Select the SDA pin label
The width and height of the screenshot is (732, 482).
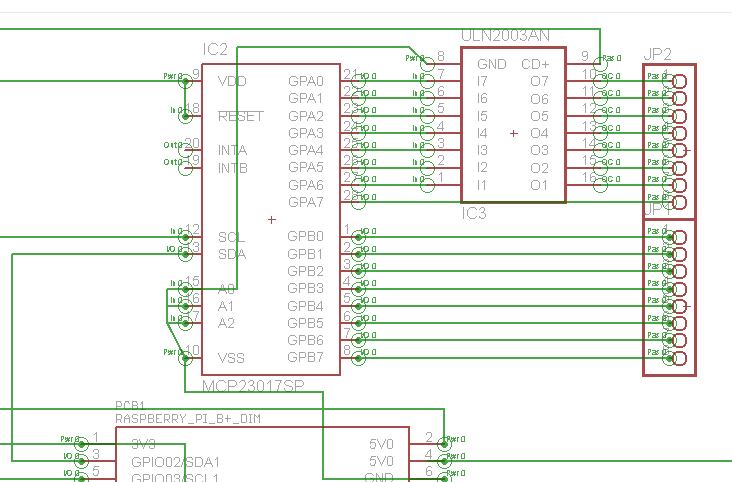[231, 254]
